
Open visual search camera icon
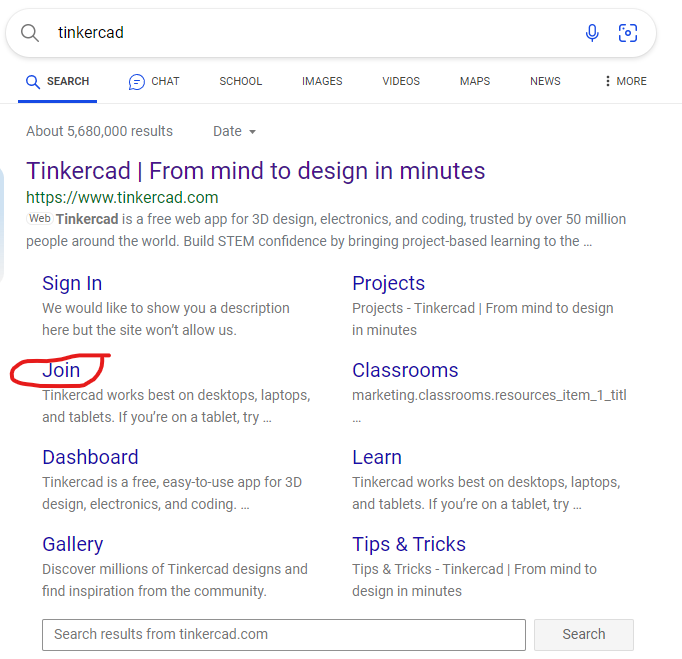point(628,33)
